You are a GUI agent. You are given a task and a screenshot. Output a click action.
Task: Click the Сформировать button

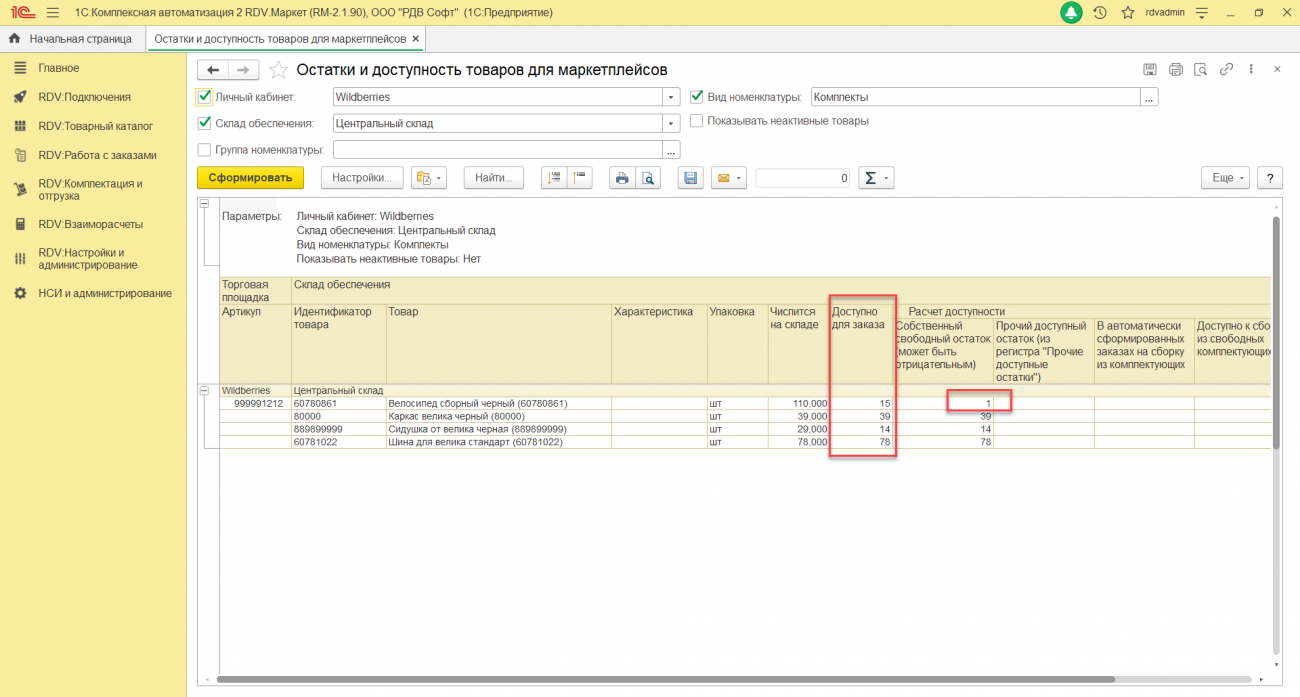pyautogui.click(x=250, y=178)
